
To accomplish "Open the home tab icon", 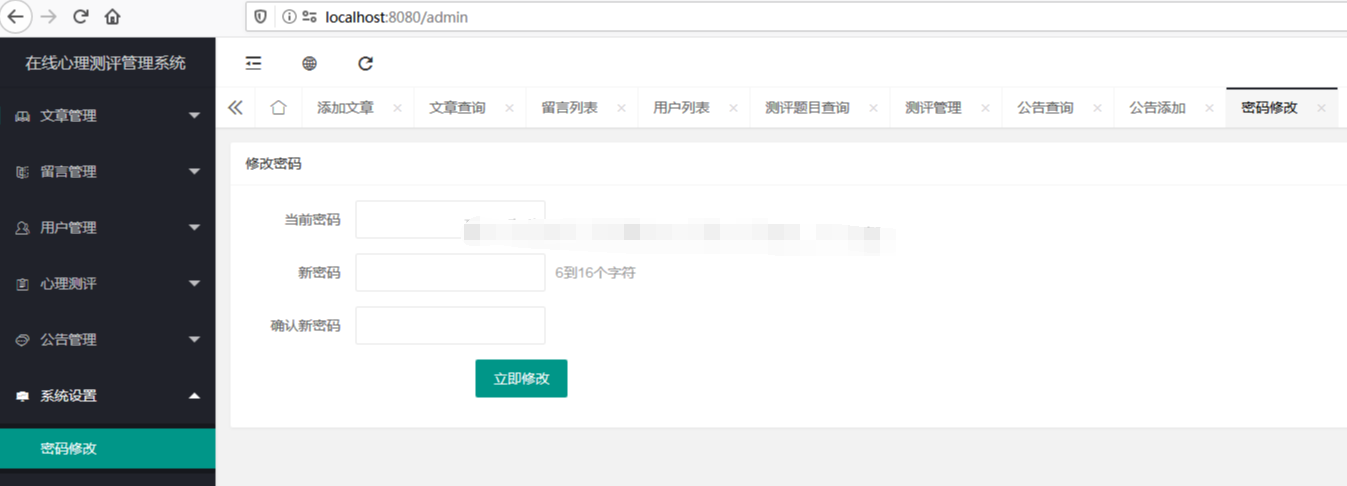I will click(279, 108).
